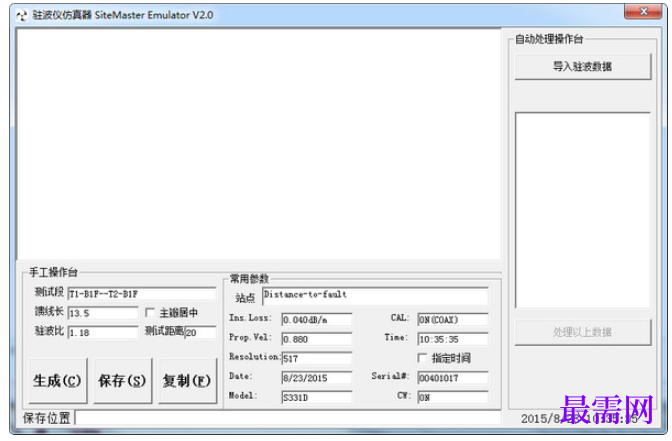672x441 pixels.
Task: Enable the 指定时间 checkbox
Action: 422,358
